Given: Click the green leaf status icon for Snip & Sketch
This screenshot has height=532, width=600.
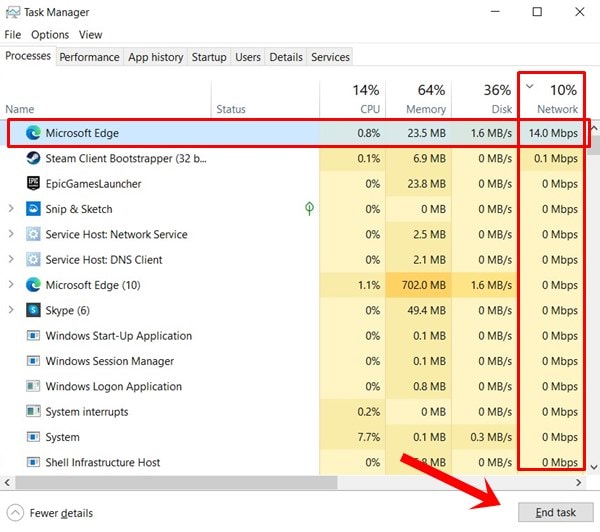Looking at the screenshot, I should pyautogui.click(x=309, y=209).
